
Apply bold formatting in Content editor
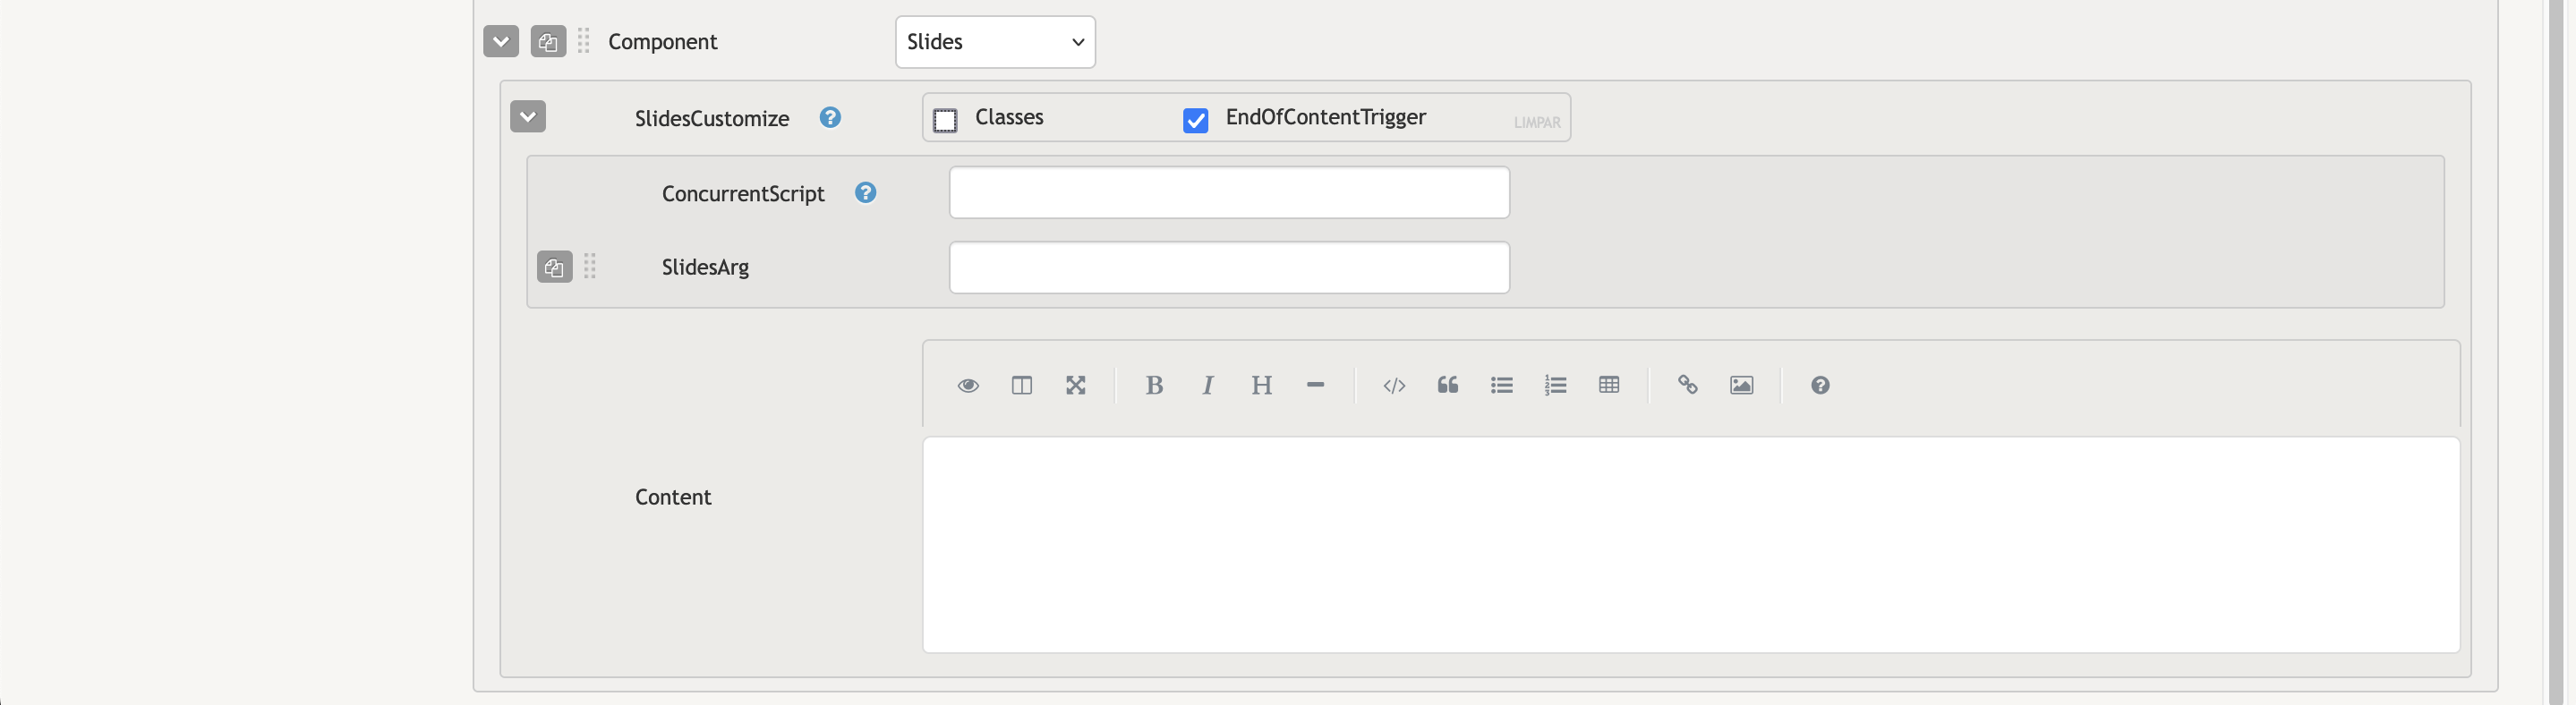point(1154,385)
